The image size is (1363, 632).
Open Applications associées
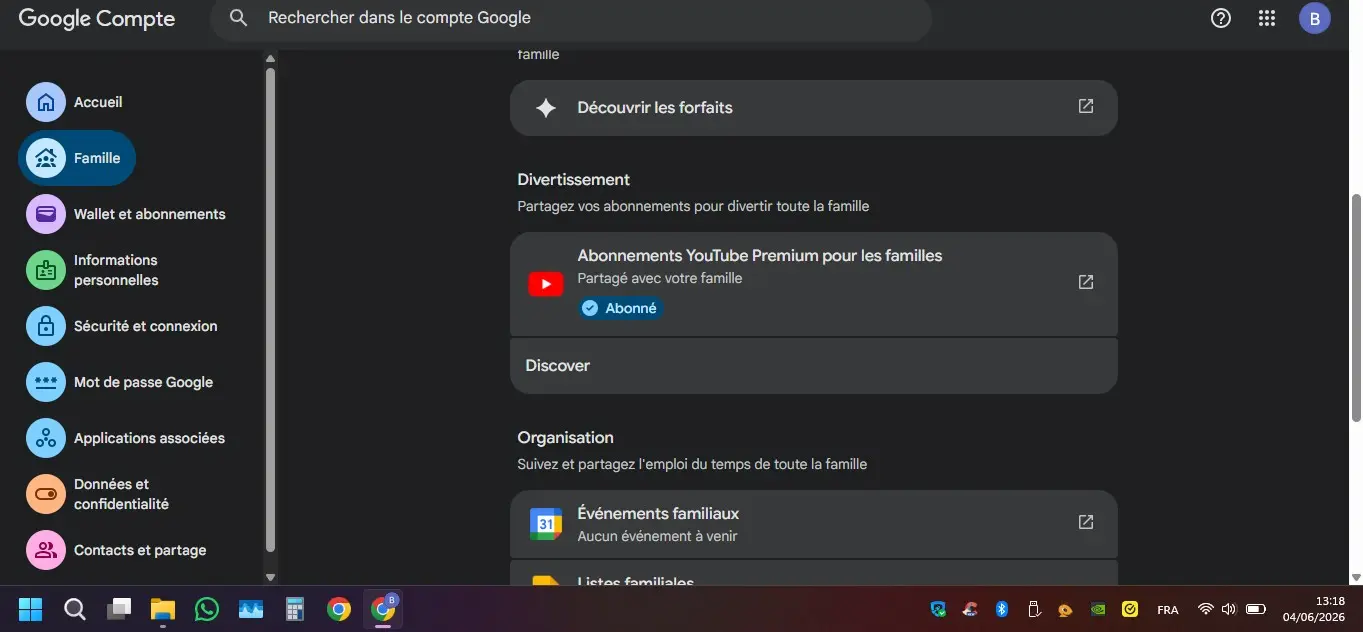(126, 438)
